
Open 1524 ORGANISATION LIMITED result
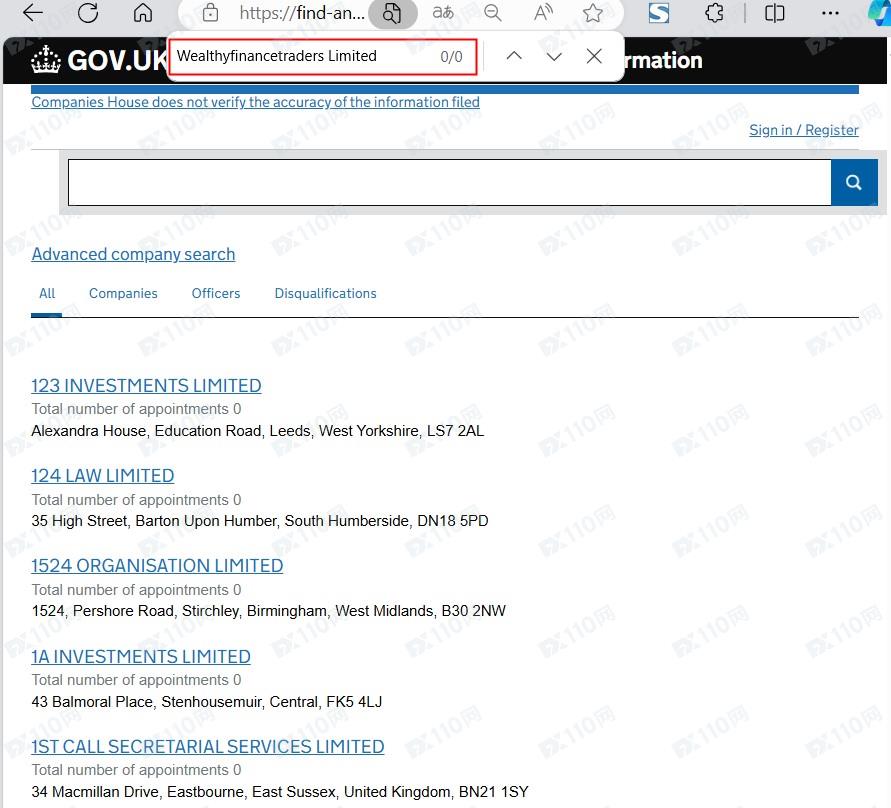tap(157, 566)
